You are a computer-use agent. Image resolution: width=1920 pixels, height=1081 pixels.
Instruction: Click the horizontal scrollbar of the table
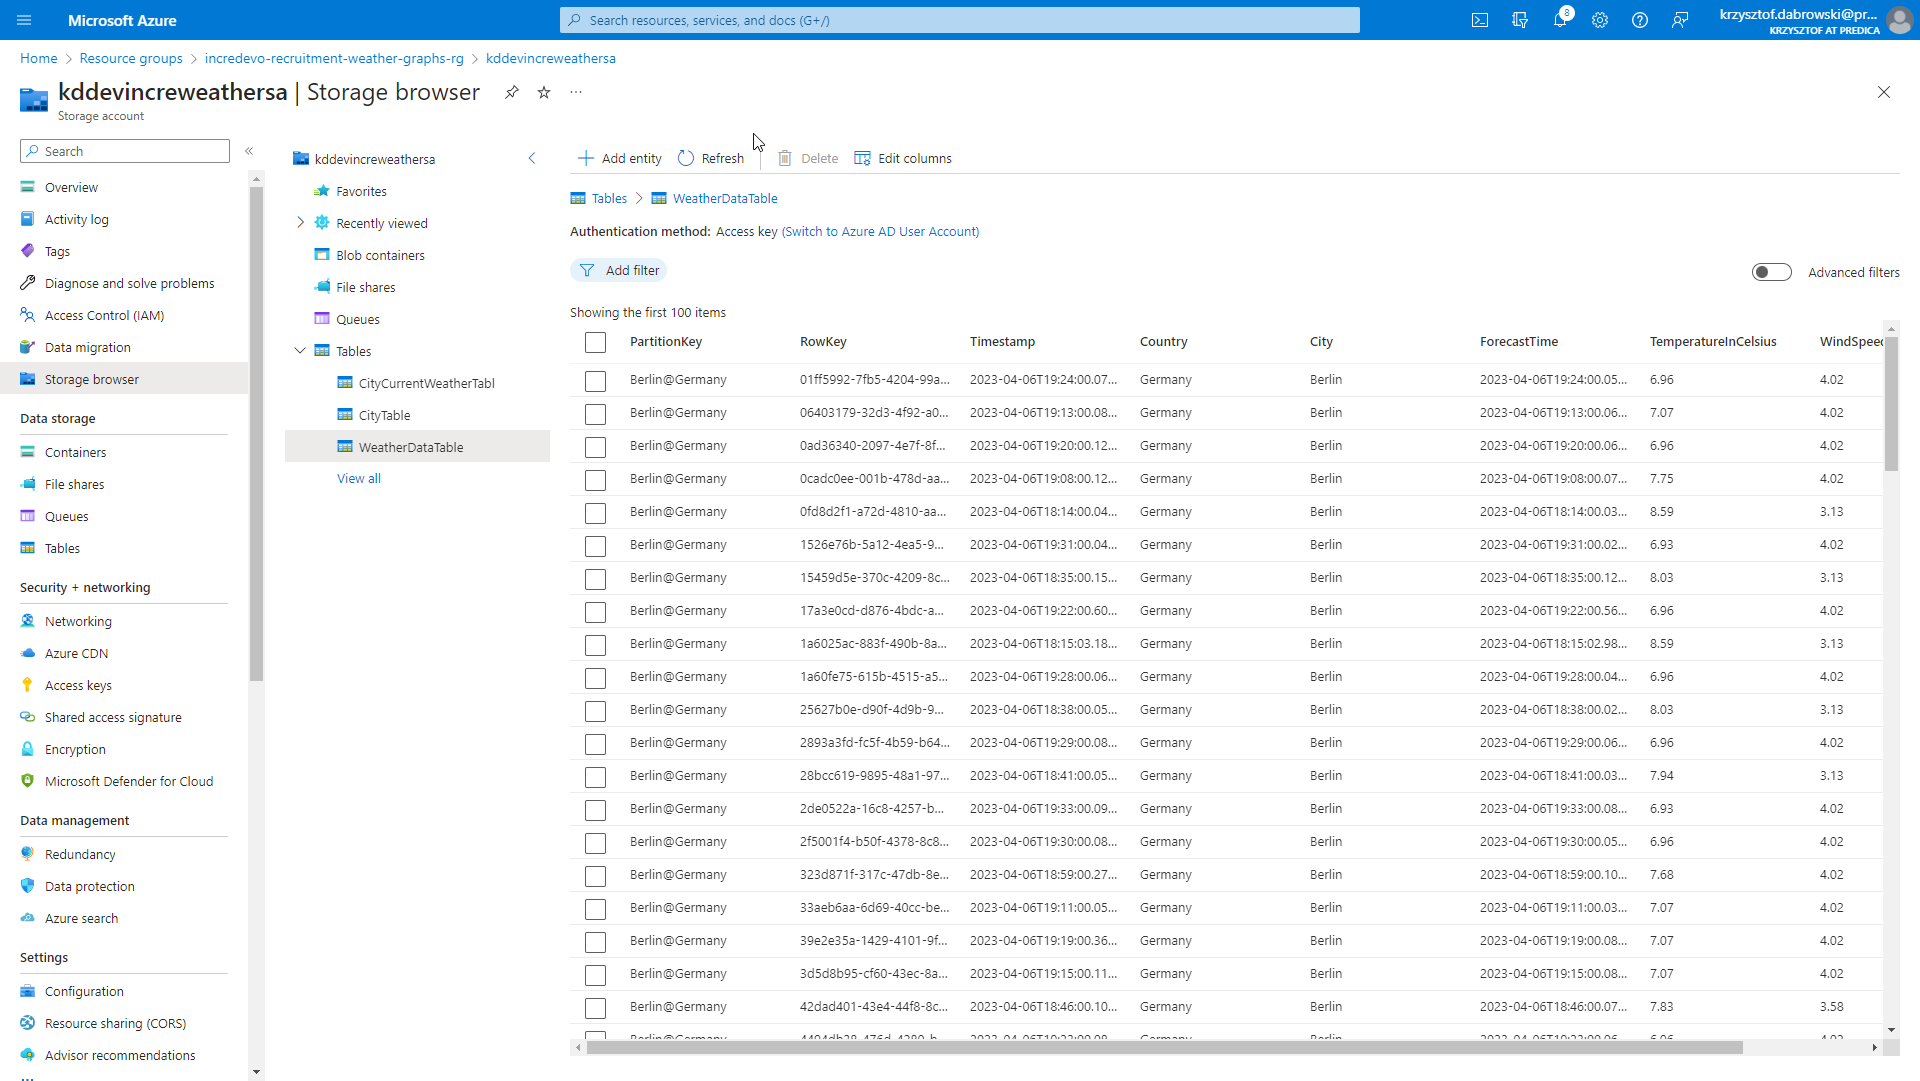(x=1164, y=1047)
